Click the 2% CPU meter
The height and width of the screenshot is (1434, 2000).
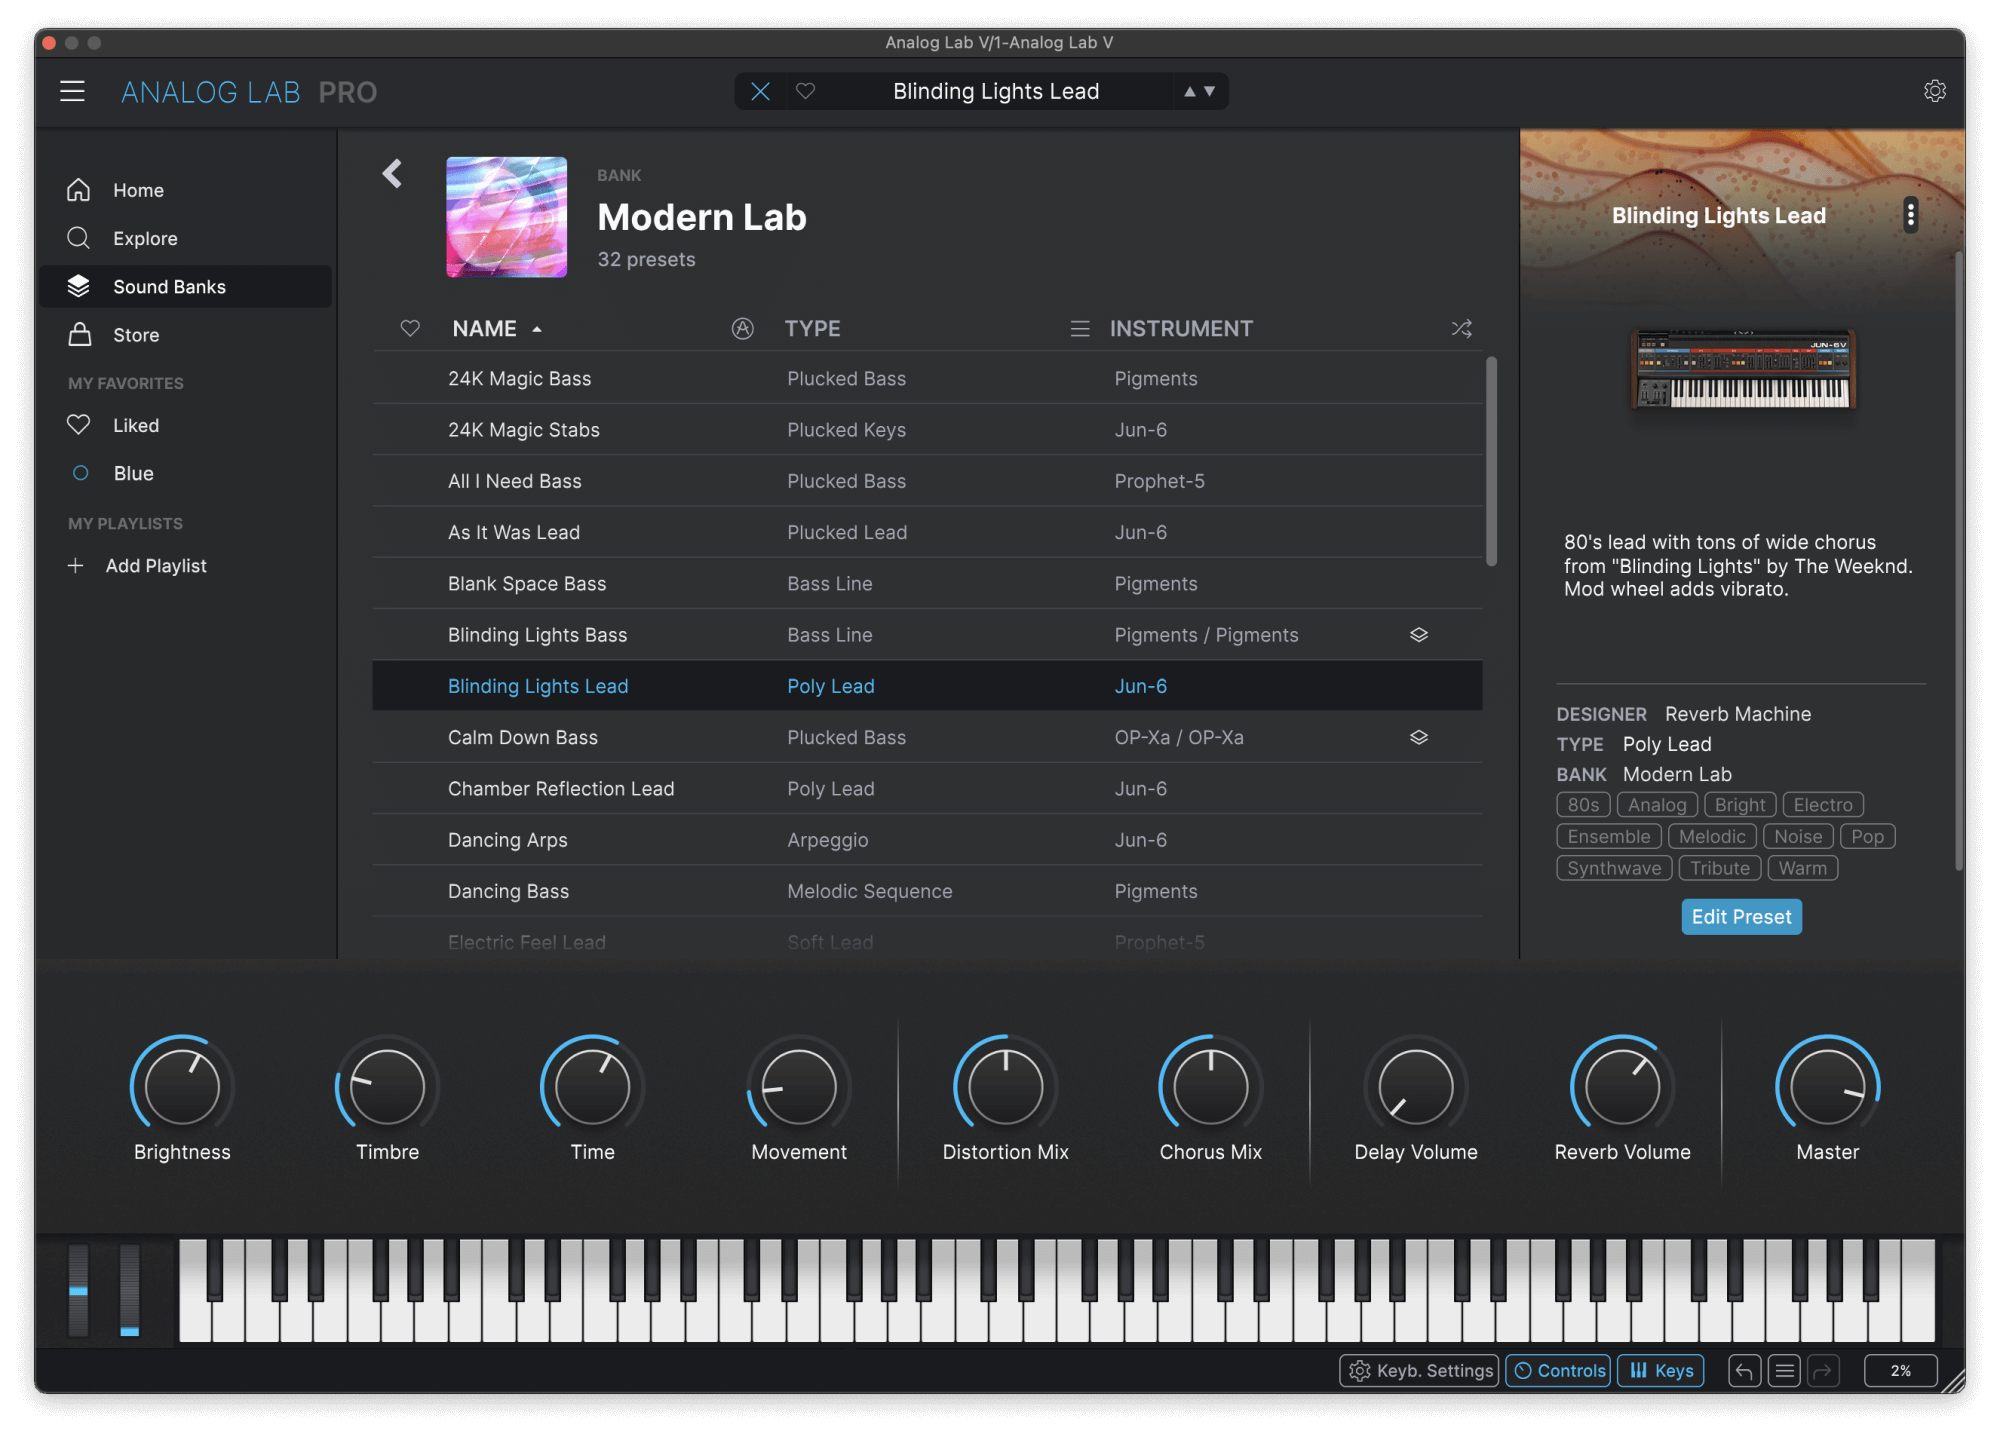[1901, 1371]
